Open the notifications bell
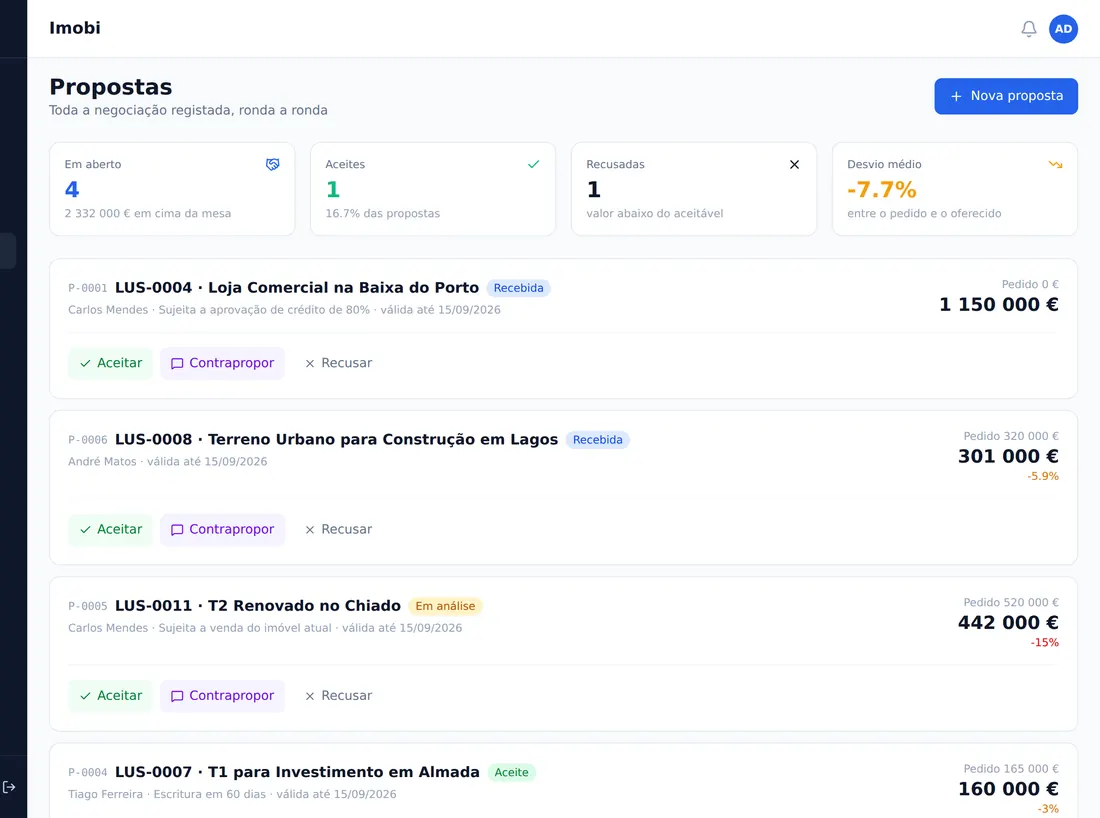This screenshot has width=1100, height=818. coord(1028,29)
